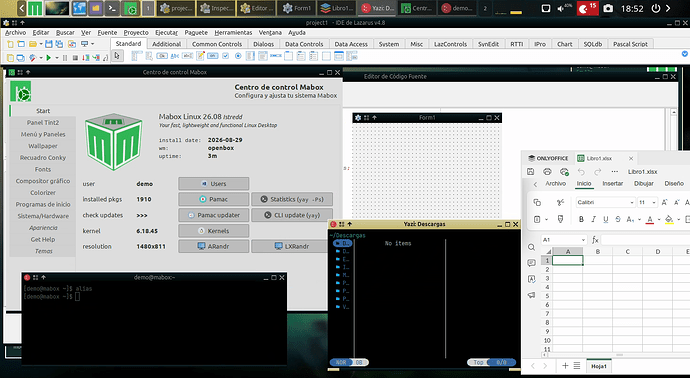The image size is (690, 378).
Task: Click the Undo arrow in ONLYOFFICE header
Action: pyautogui.click(x=581, y=172)
